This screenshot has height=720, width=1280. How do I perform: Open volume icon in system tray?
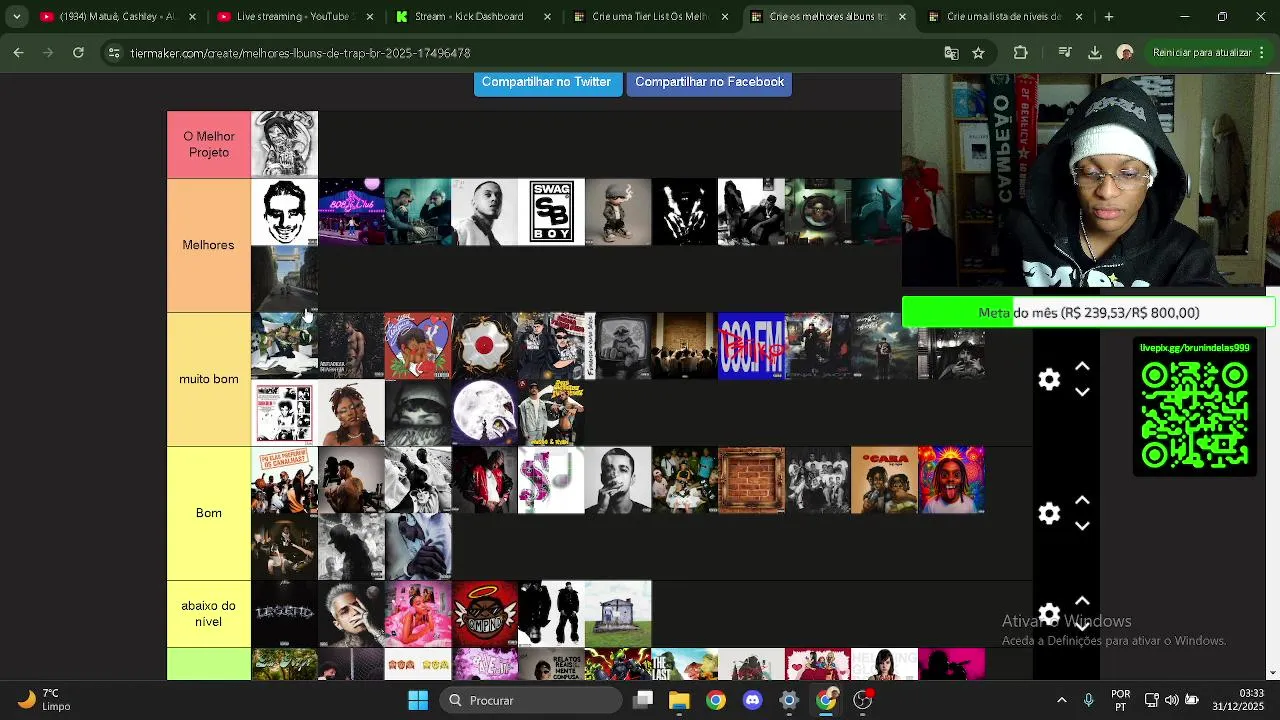(x=1171, y=700)
